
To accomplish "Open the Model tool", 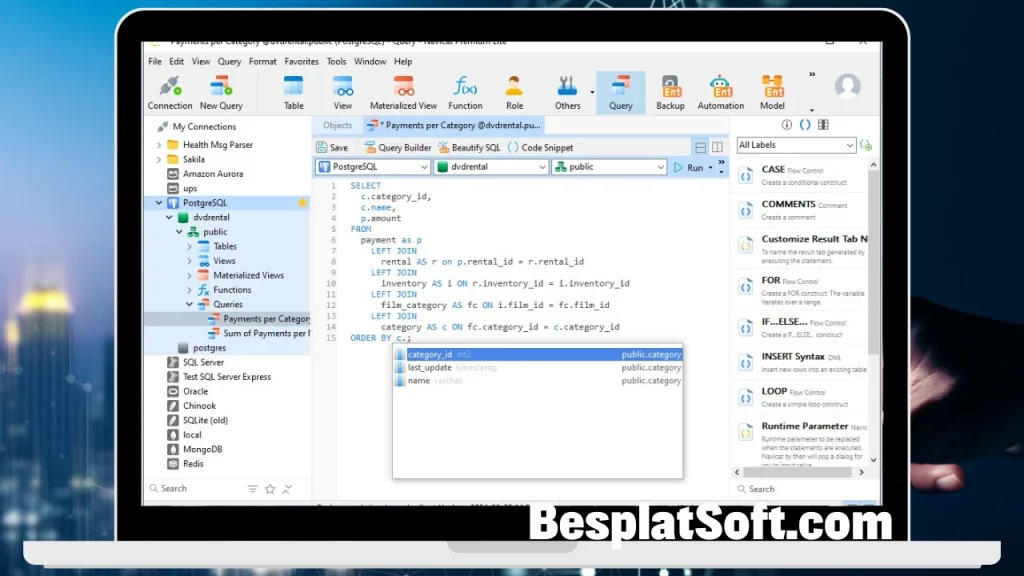I will (772, 91).
